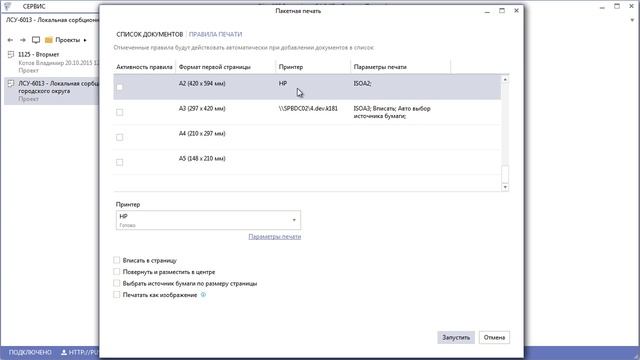Click the Отмена button
The height and width of the screenshot is (360, 640).
click(x=494, y=338)
